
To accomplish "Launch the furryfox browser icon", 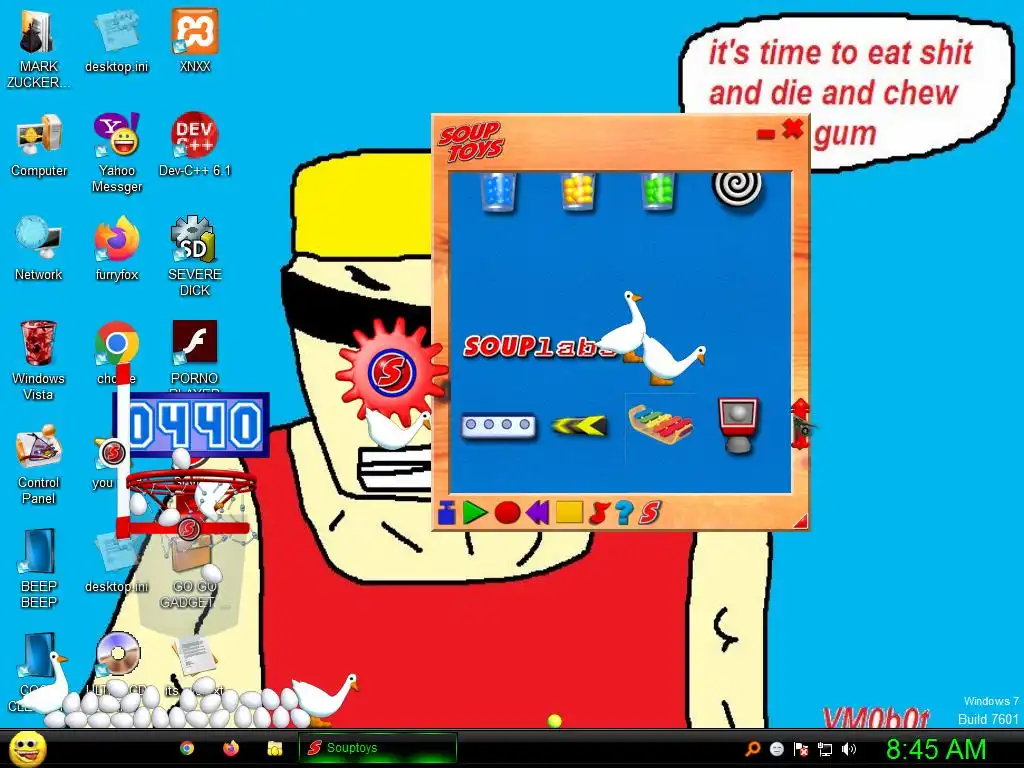I will pyautogui.click(x=117, y=249).
